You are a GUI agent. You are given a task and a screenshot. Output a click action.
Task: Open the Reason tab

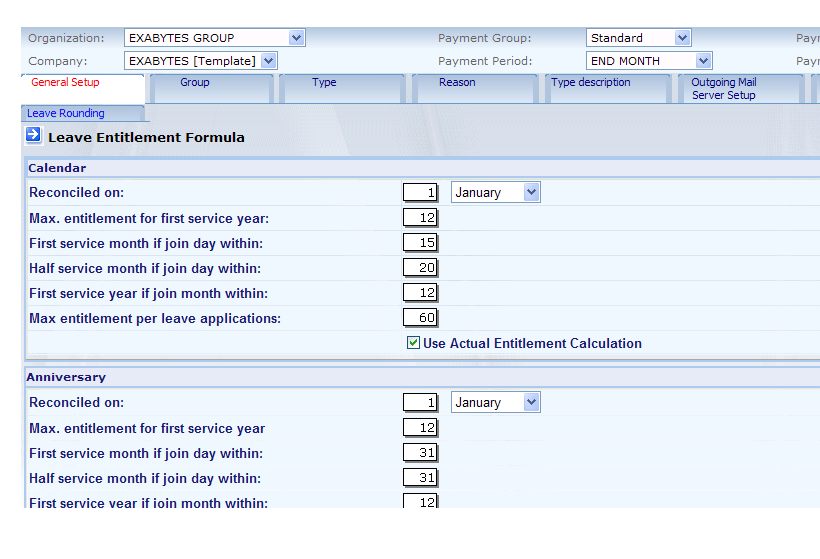[457, 83]
